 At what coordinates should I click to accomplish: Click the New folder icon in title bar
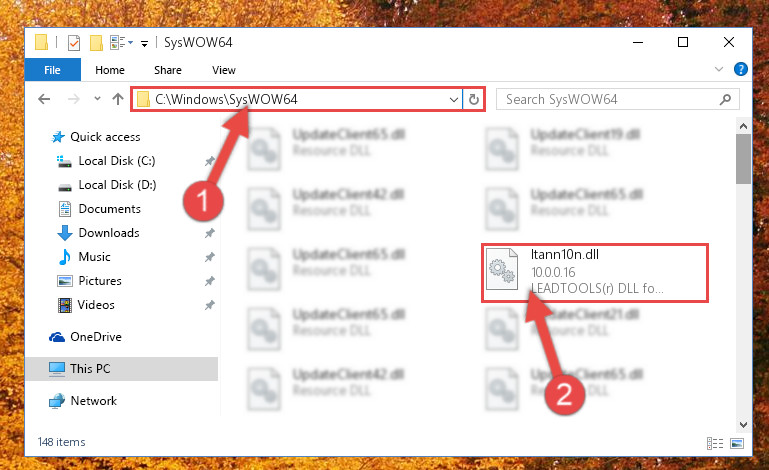coord(96,43)
